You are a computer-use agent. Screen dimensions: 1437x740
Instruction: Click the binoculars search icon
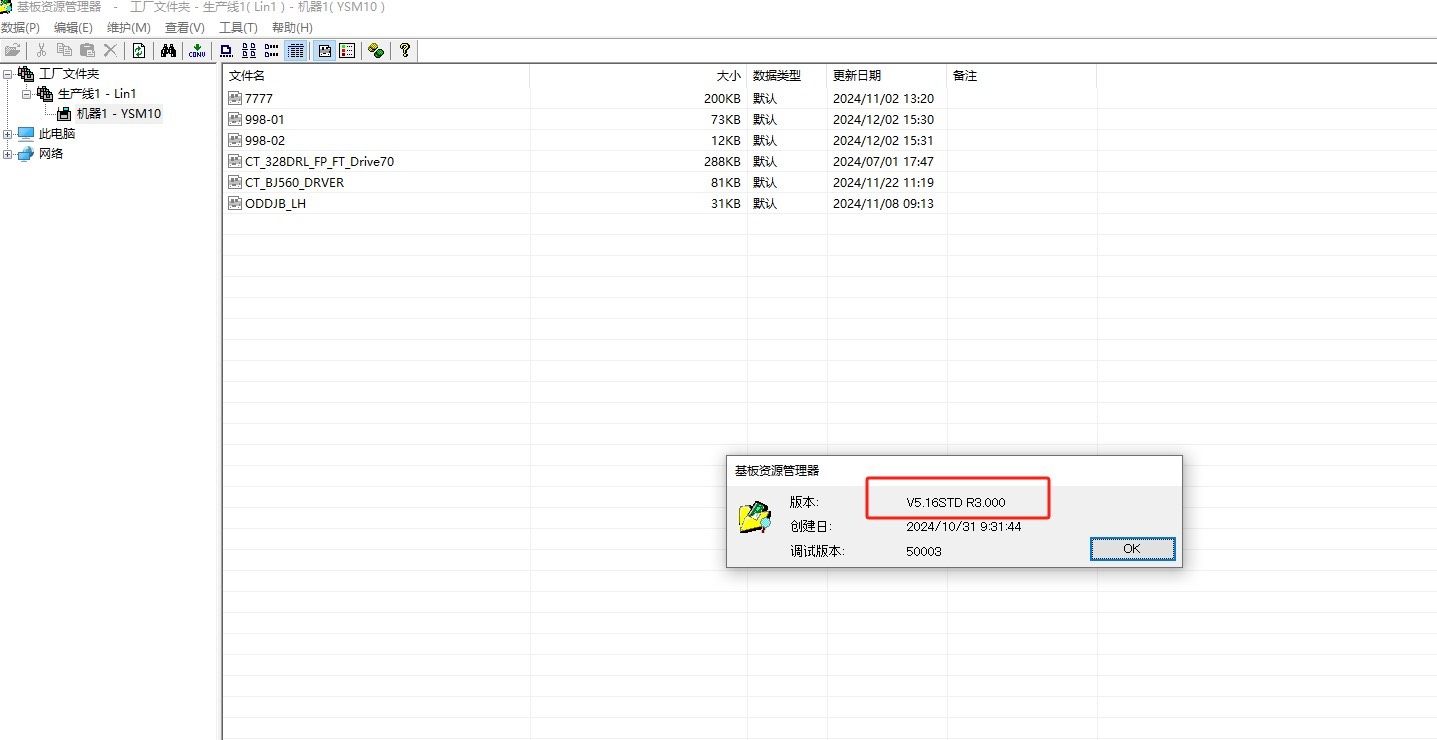(168, 50)
